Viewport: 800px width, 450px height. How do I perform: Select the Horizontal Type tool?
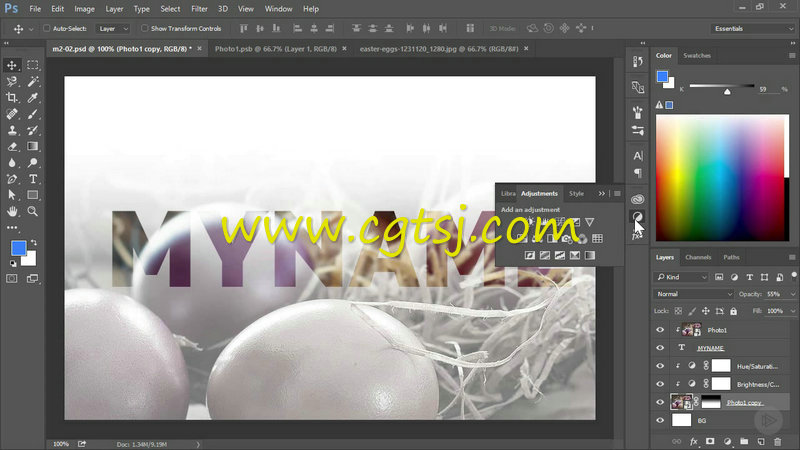pos(33,179)
